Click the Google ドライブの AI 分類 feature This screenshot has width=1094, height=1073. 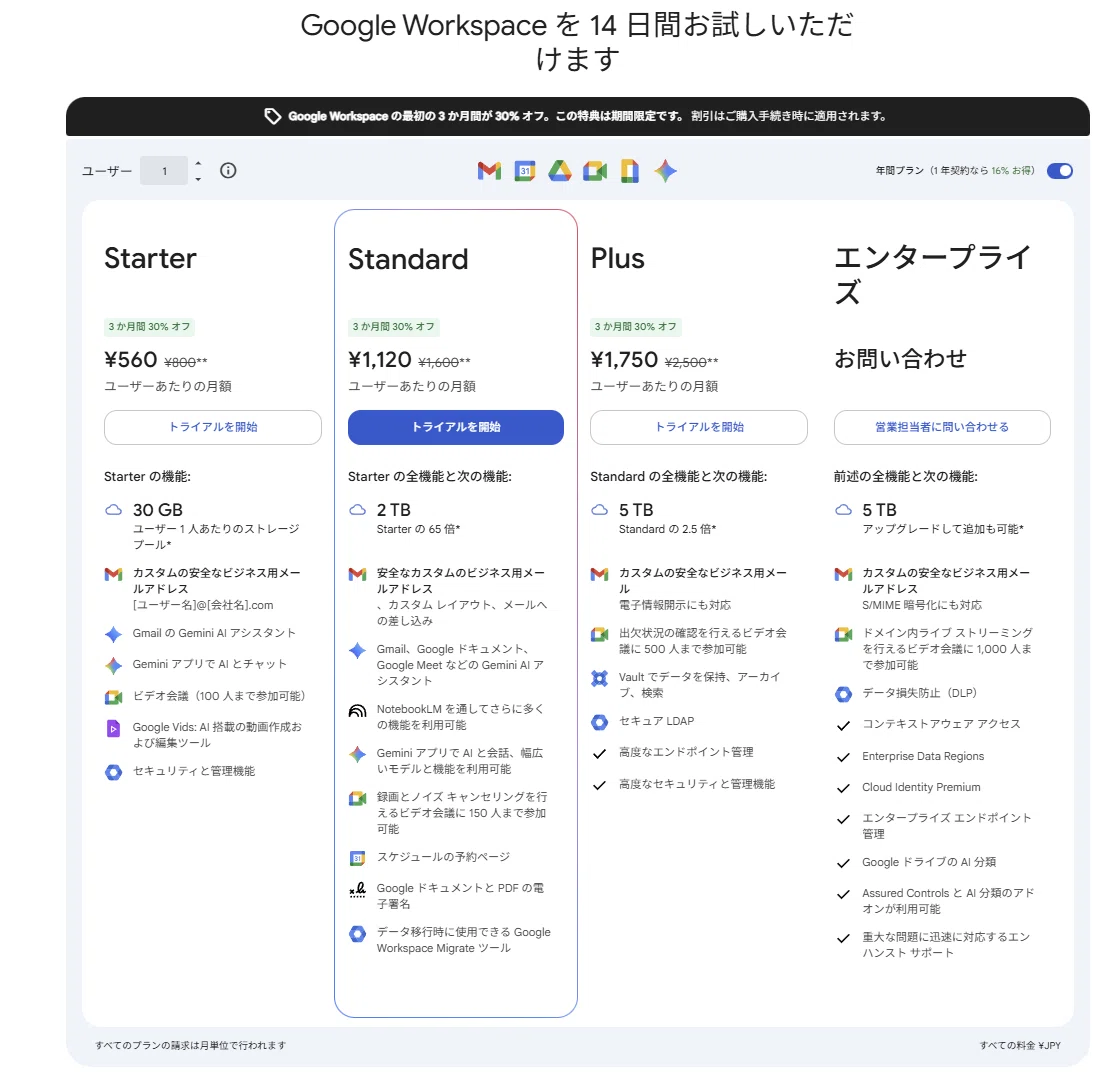929,863
